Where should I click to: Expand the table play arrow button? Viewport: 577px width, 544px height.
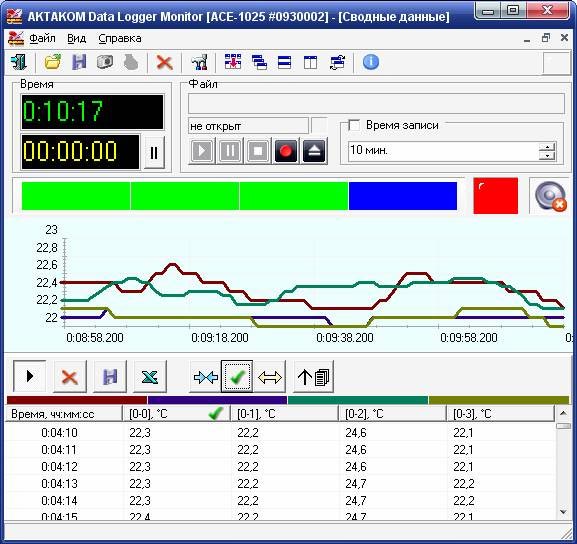tap(30, 376)
